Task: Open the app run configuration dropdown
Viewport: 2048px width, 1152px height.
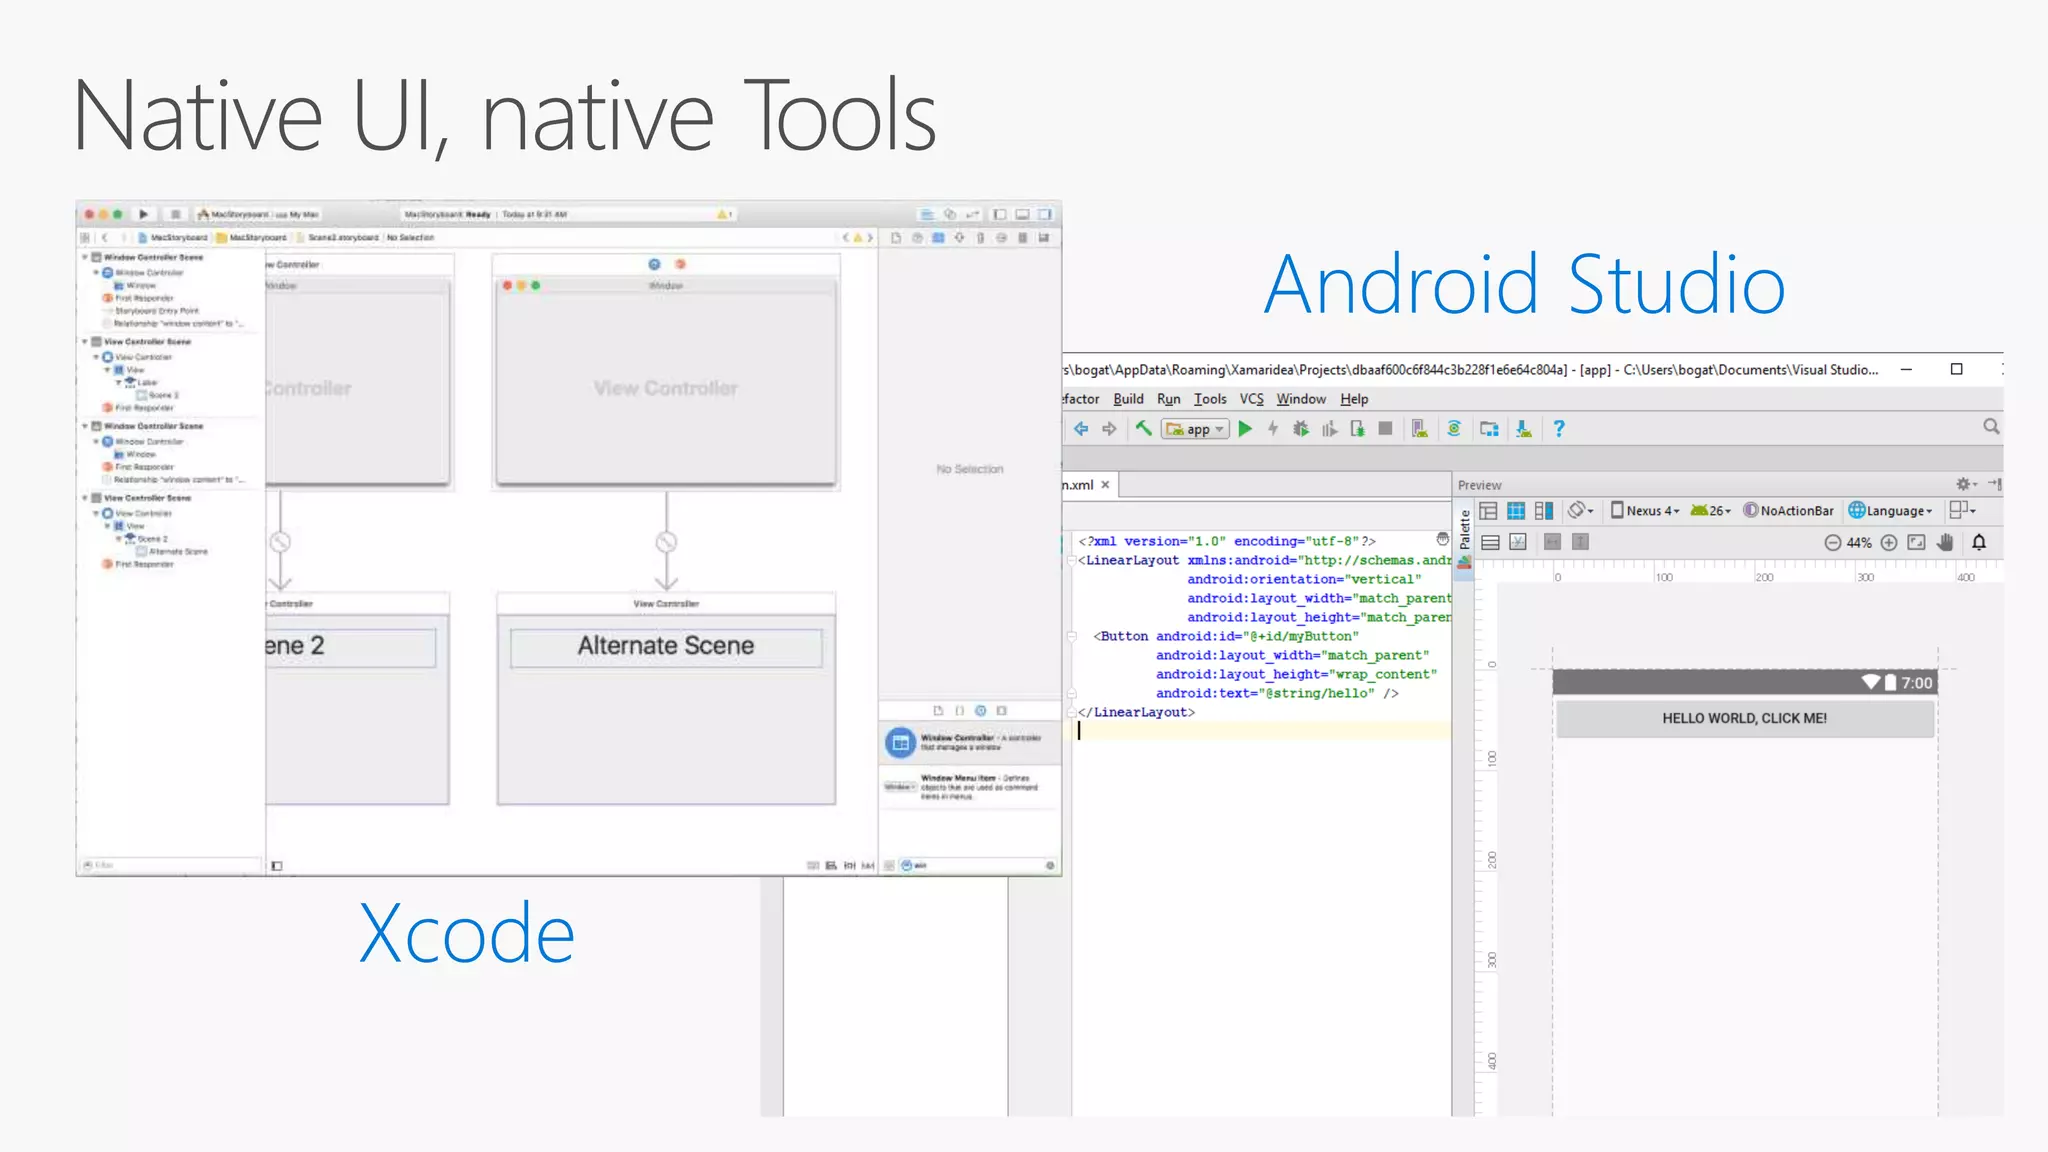Action: [x=1195, y=430]
